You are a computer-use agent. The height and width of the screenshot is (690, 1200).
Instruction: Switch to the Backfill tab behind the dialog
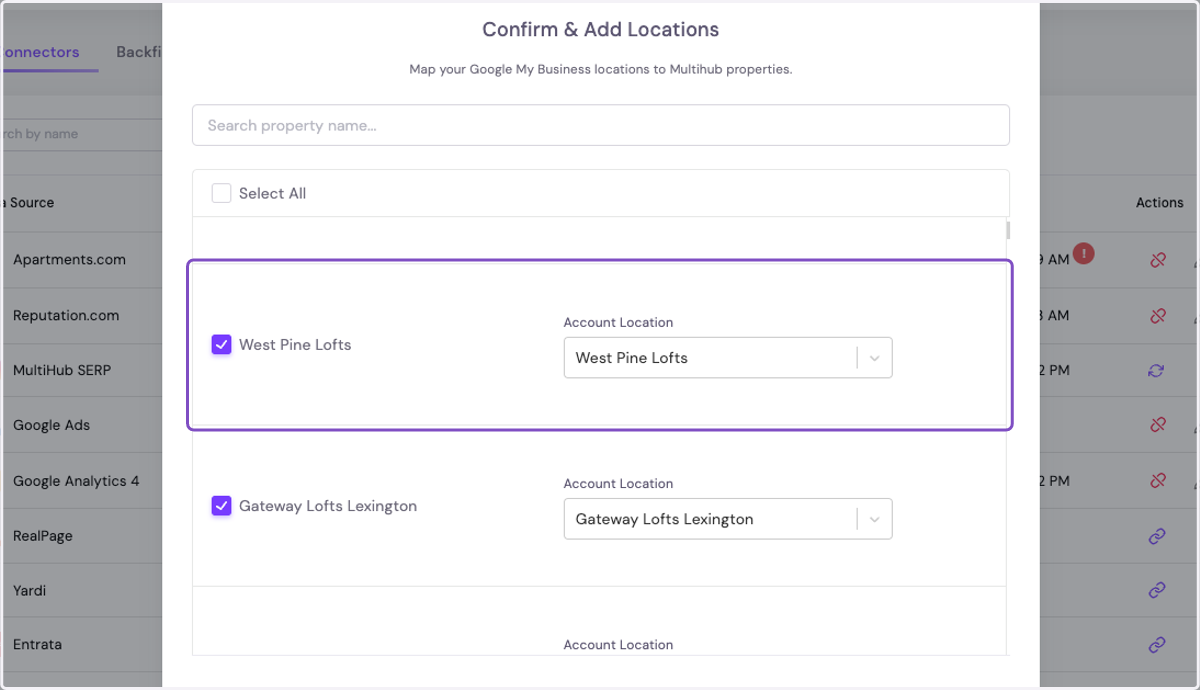[x=139, y=52]
